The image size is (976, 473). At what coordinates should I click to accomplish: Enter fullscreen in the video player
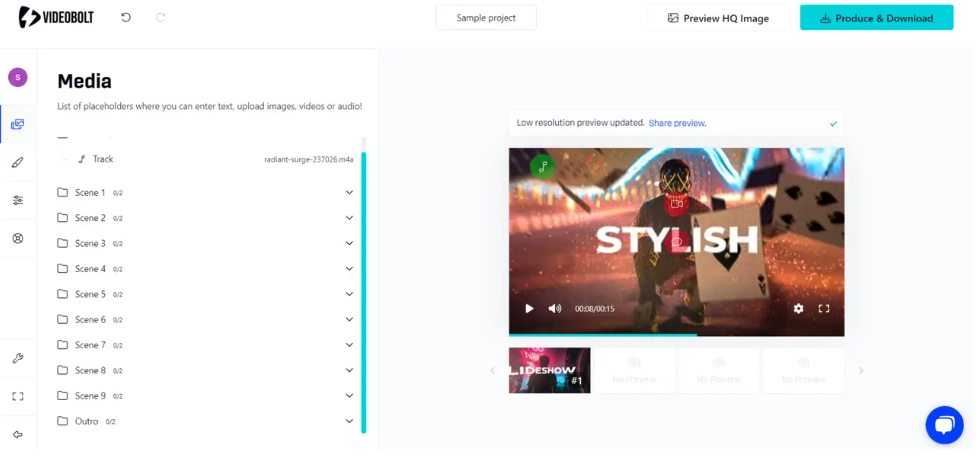(x=824, y=308)
